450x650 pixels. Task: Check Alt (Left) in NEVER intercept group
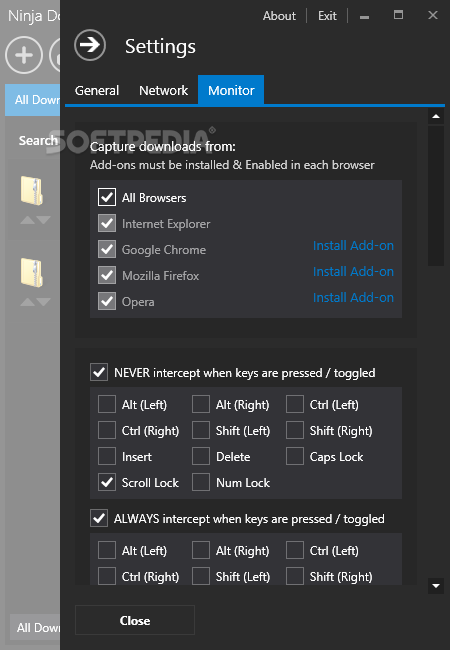(107, 404)
